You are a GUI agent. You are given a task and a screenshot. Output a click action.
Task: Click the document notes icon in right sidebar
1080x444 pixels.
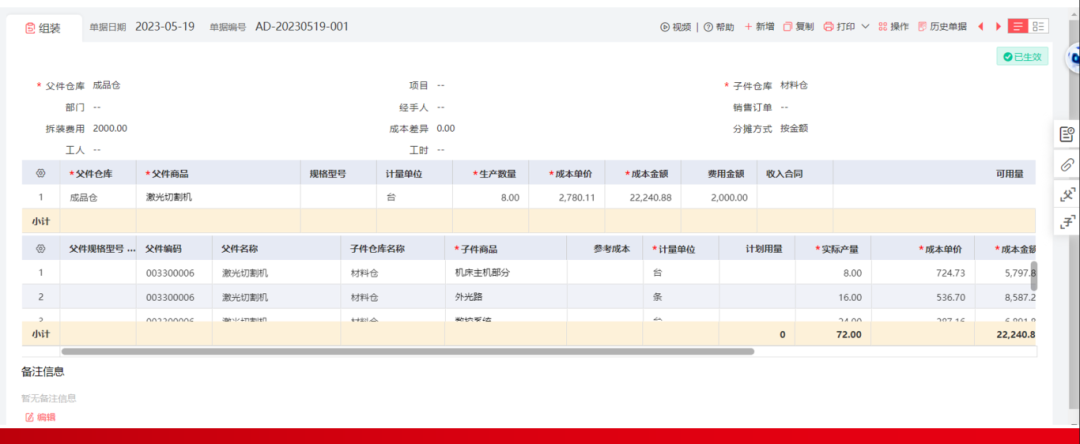pos(1067,134)
